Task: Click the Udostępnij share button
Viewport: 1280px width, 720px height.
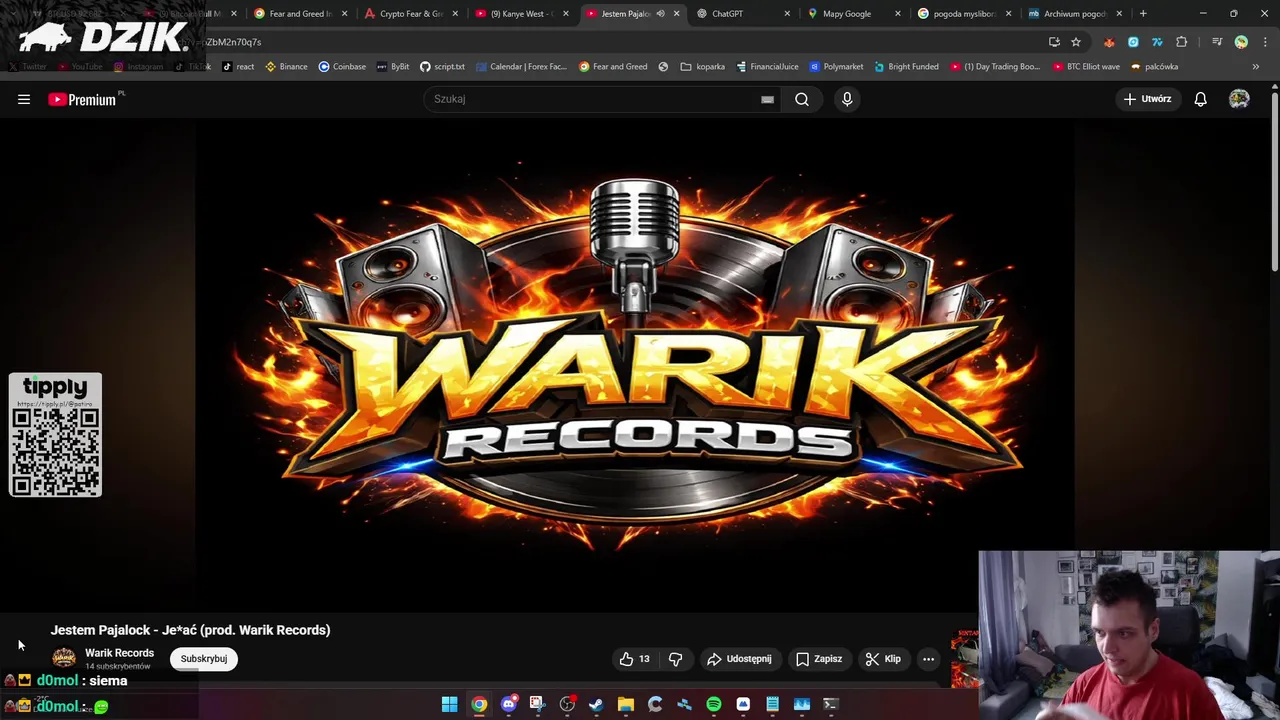Action: [x=739, y=659]
